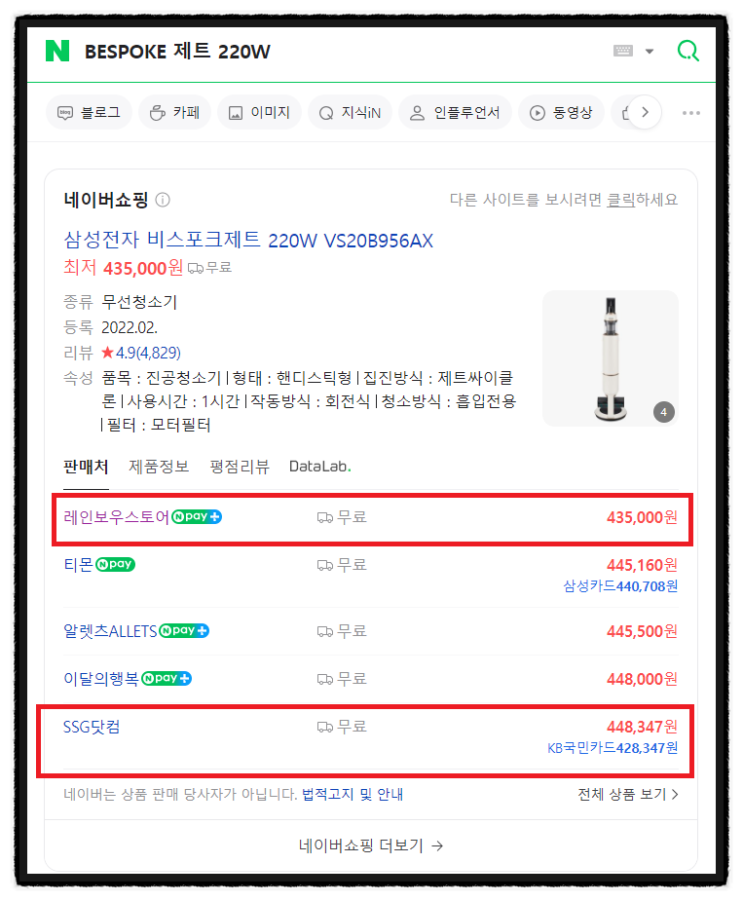
Task: Select the 블로그 filter tab
Action: tap(89, 112)
